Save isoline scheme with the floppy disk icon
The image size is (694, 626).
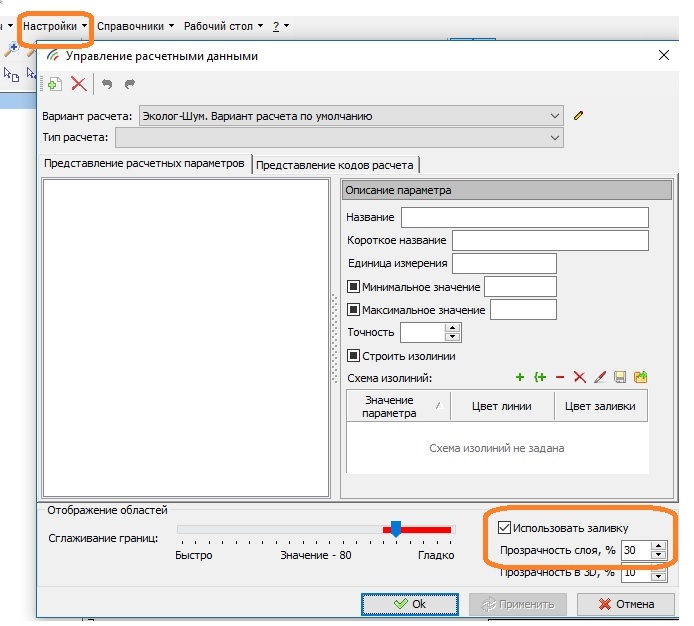tap(620, 377)
